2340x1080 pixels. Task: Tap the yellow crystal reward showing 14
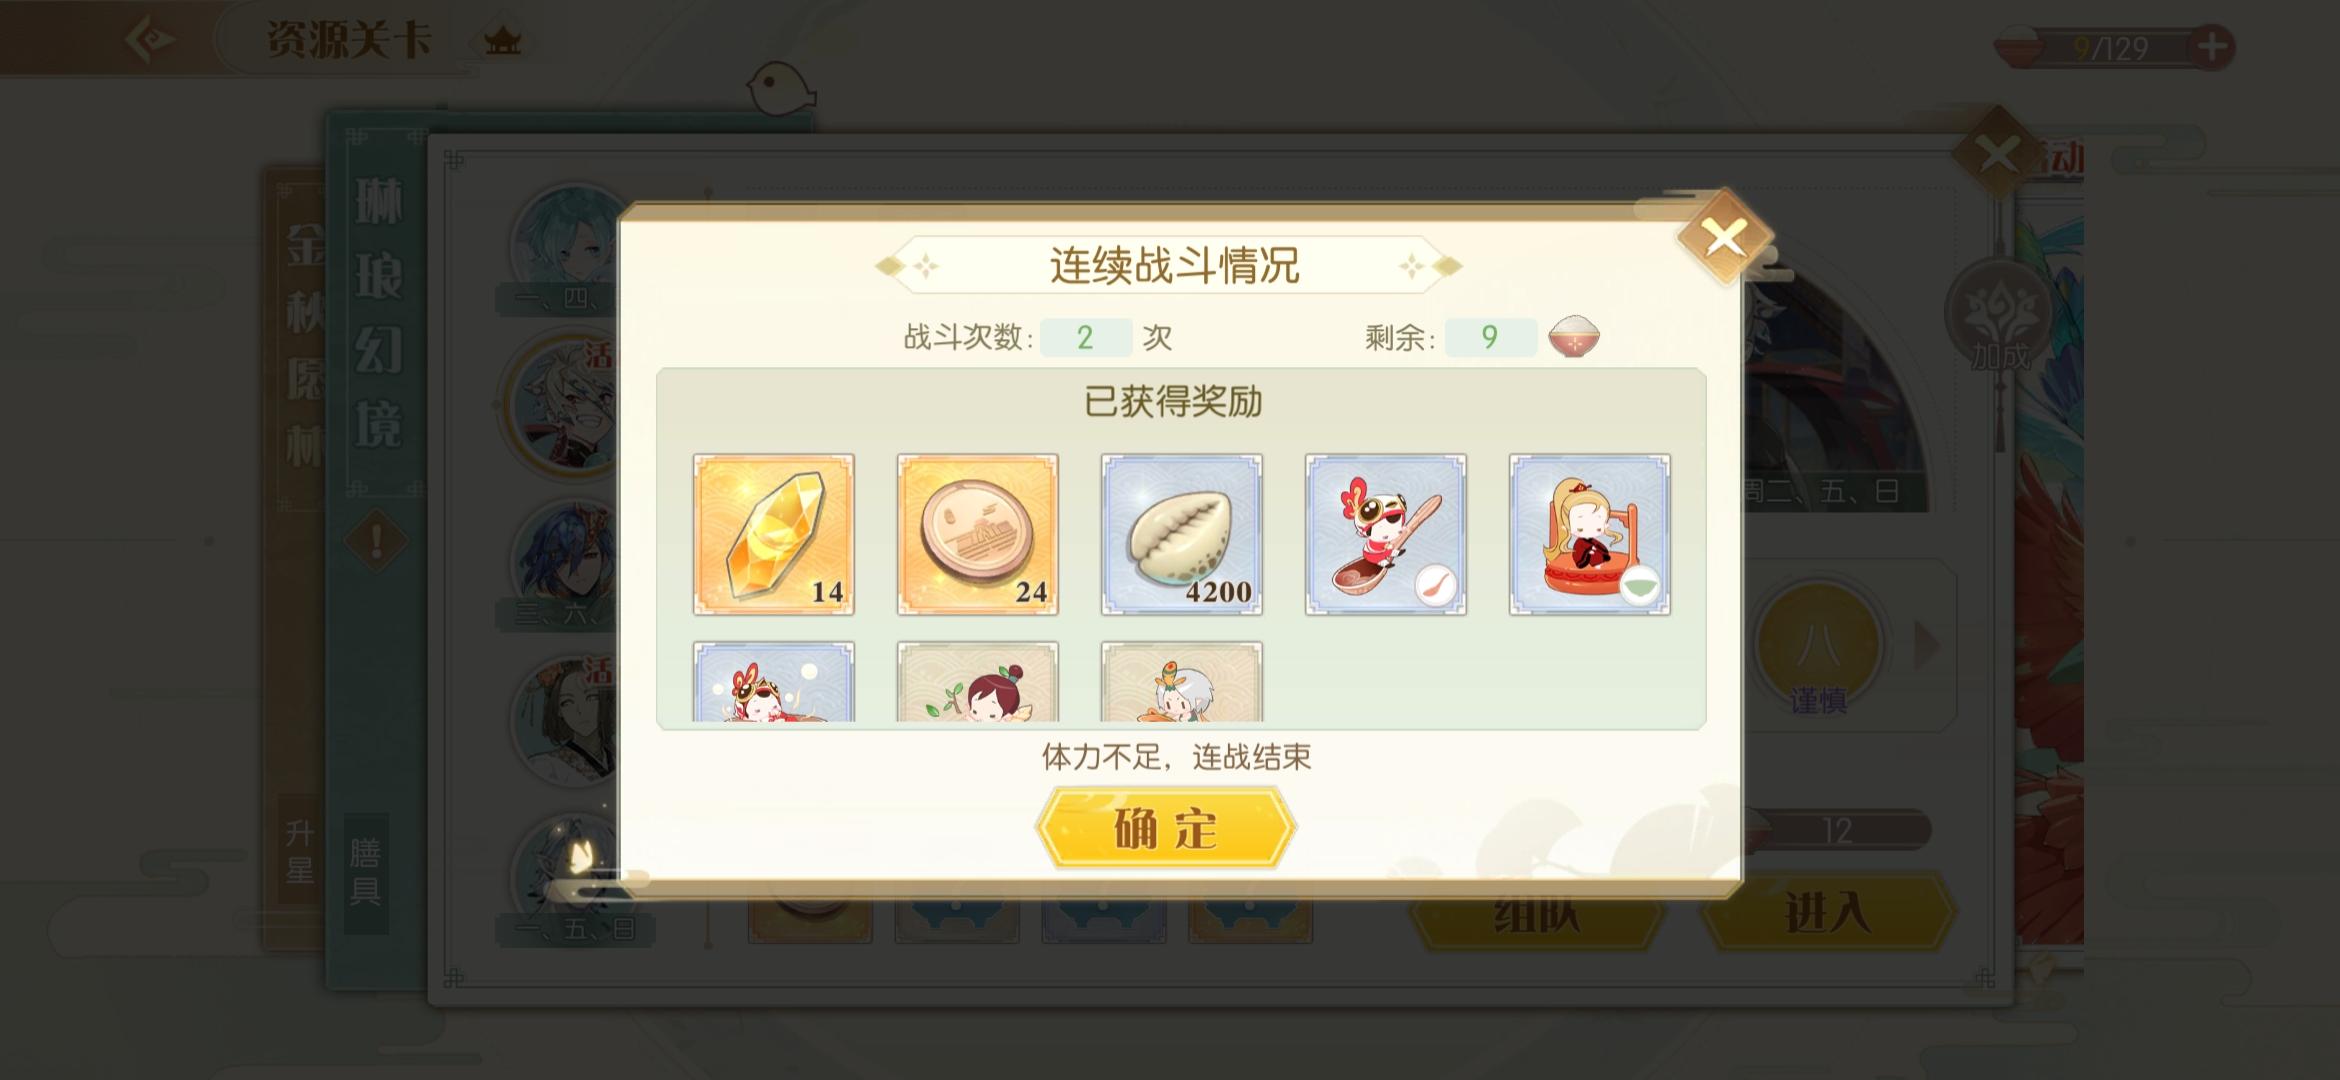774,534
